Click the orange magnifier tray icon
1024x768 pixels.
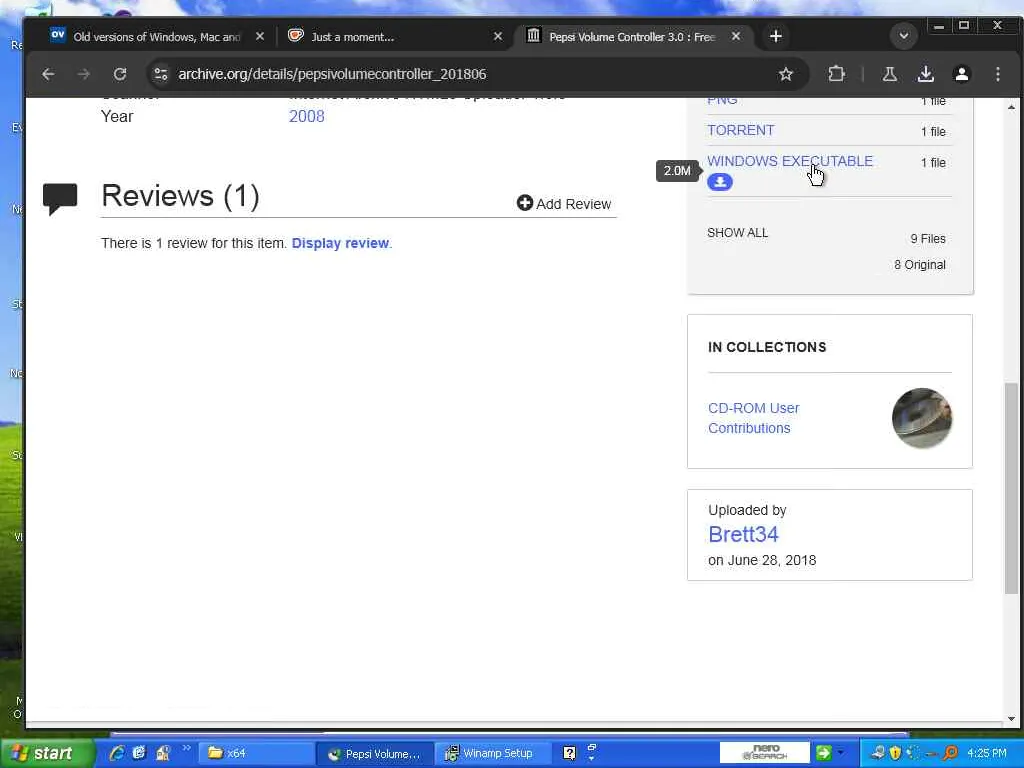950,753
